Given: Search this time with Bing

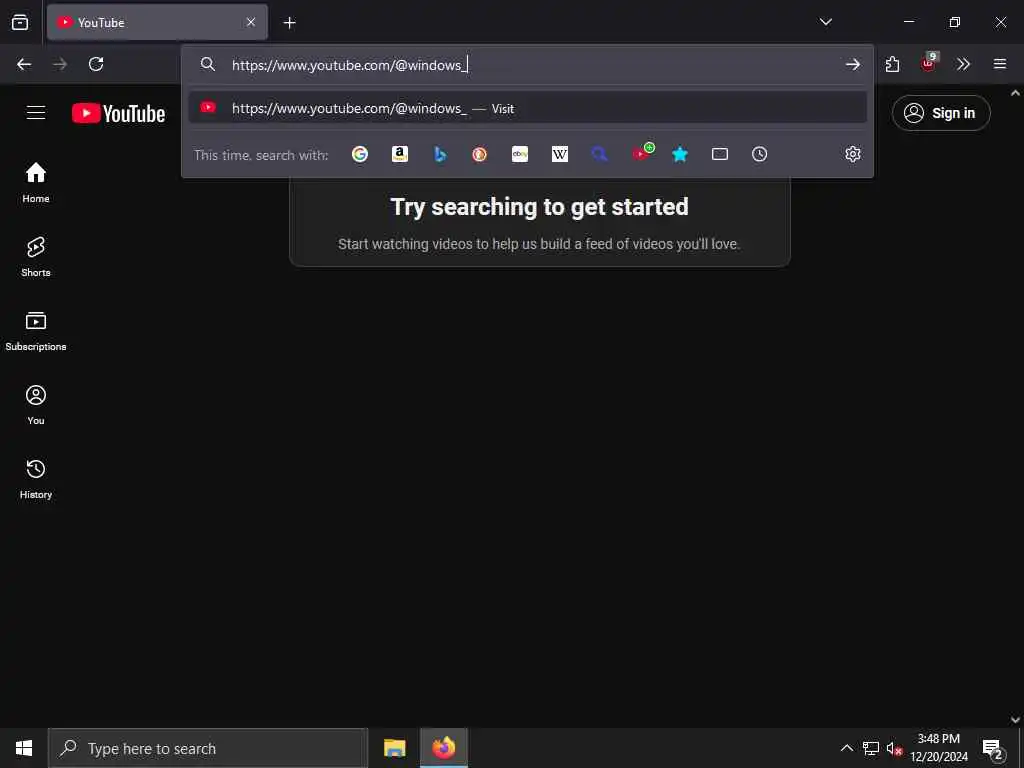Looking at the screenshot, I should point(440,154).
